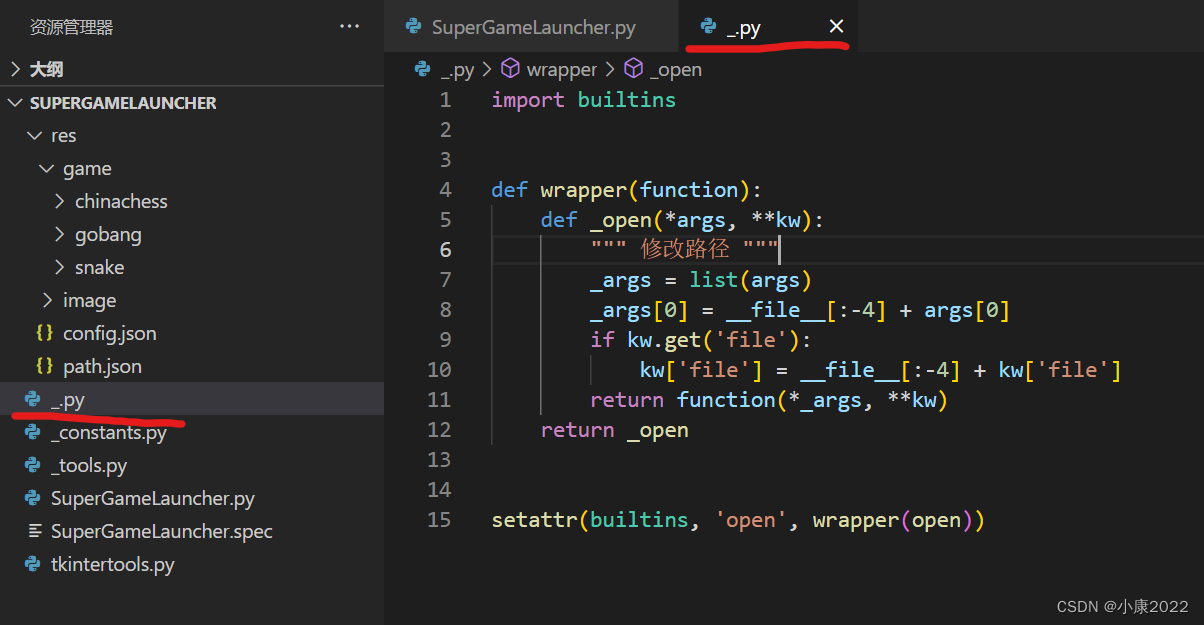Screen dimensions: 1204x625
Task: Click the setattr(builtins, 'open', ...) line
Action: [x=738, y=520]
